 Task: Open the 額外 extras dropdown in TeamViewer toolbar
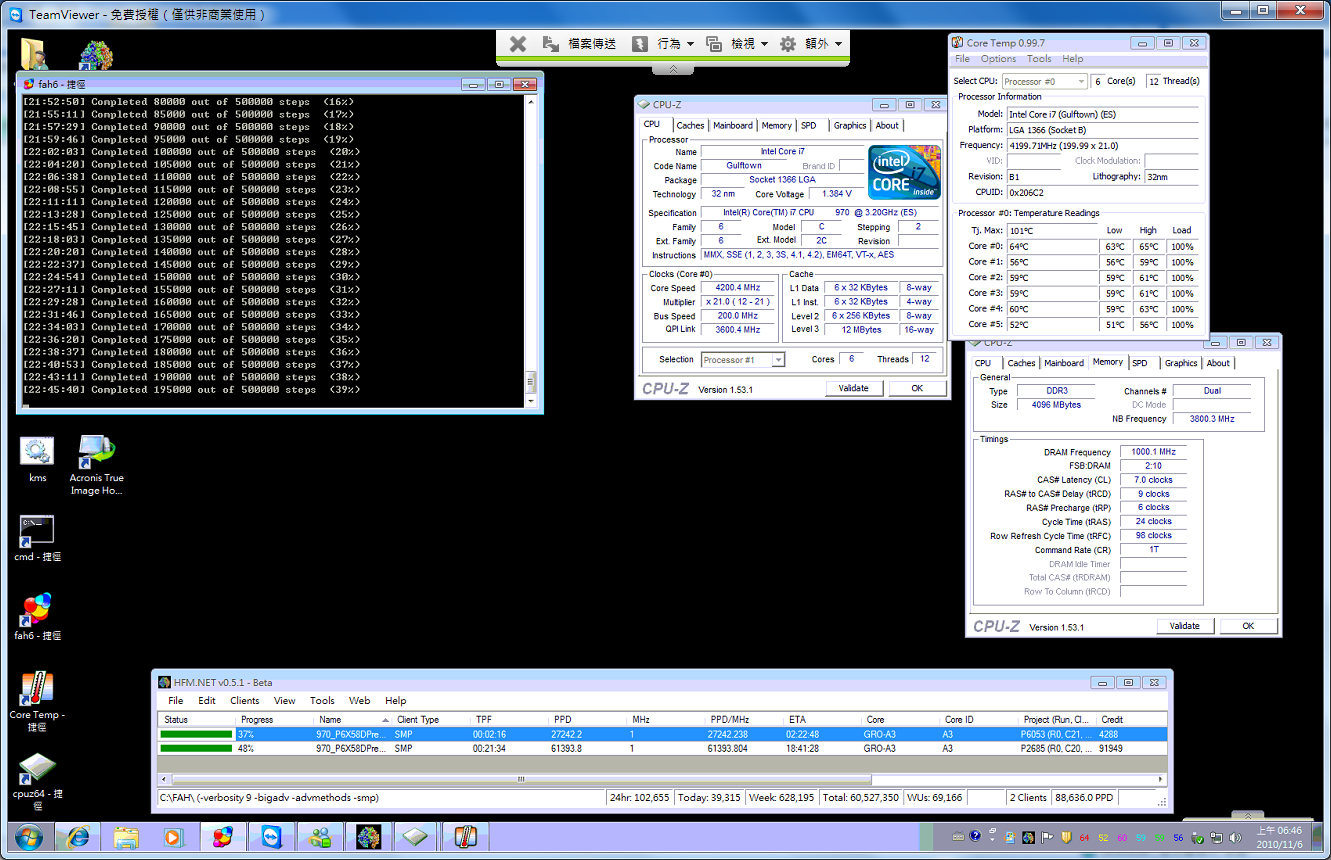pos(811,44)
